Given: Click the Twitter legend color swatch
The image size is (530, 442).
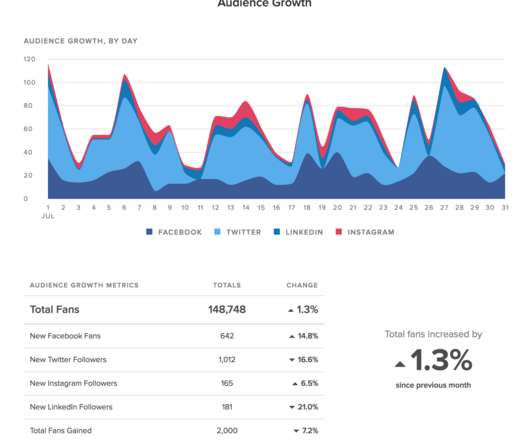Looking at the screenshot, I should pos(217,232).
